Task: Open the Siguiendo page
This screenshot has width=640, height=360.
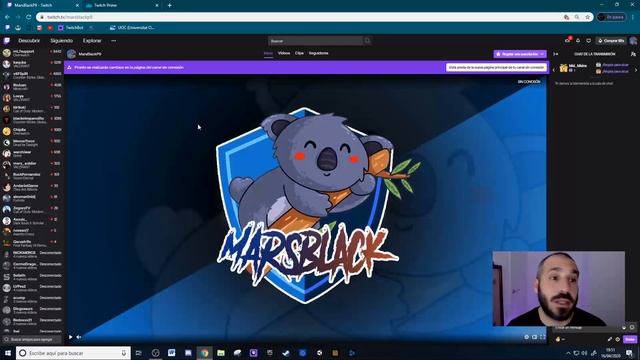Action: 62,41
